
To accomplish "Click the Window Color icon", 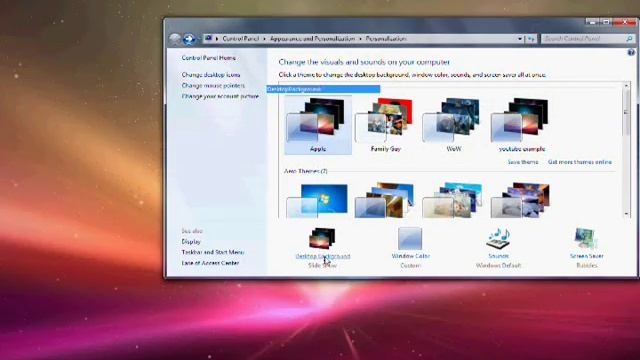I will 410,238.
